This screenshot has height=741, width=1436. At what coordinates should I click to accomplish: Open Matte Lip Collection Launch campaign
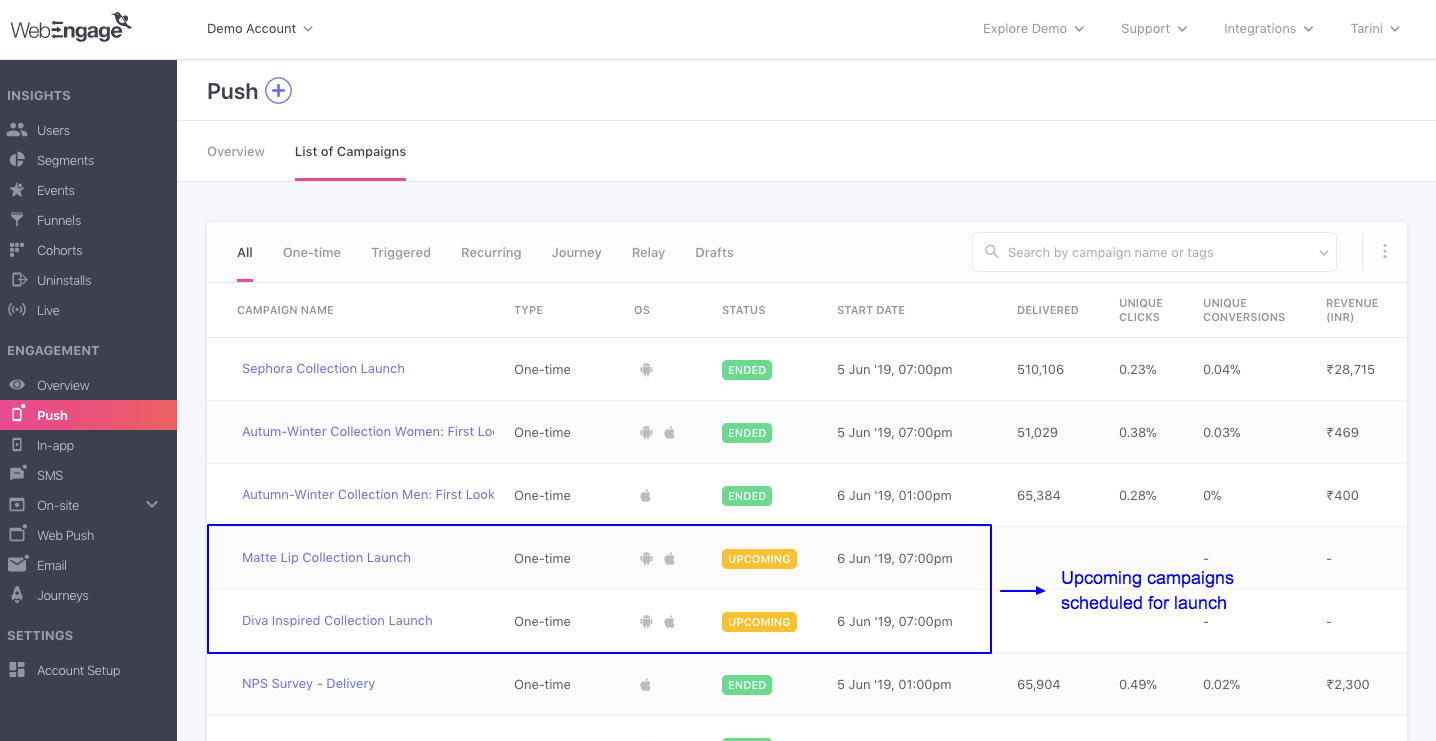(326, 558)
